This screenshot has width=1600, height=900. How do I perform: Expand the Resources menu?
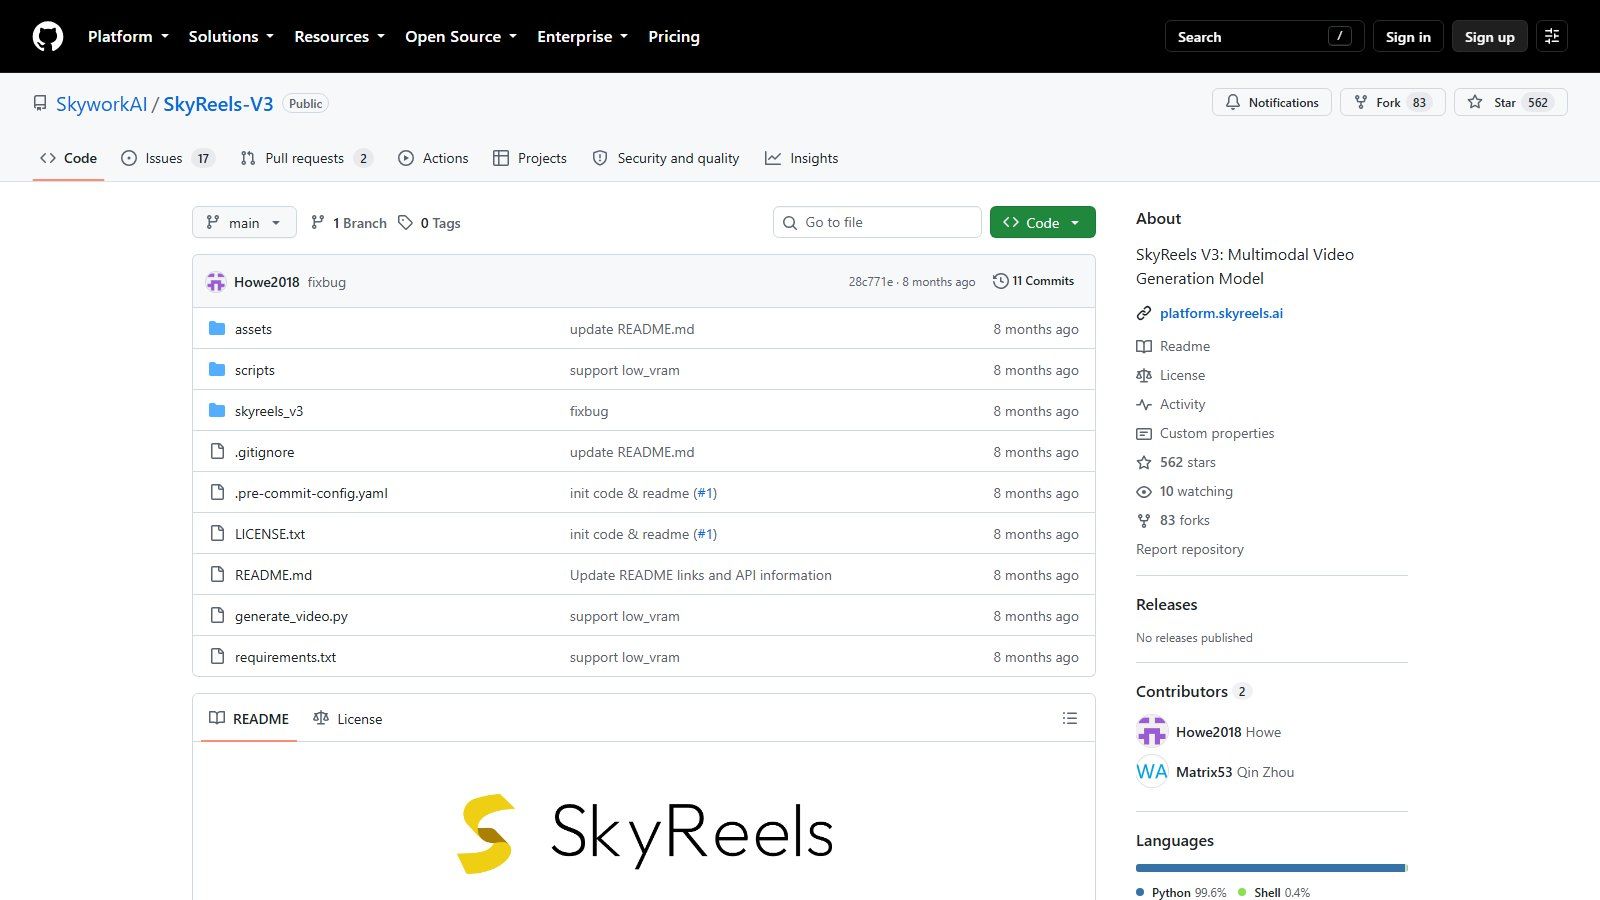[x=339, y=36]
